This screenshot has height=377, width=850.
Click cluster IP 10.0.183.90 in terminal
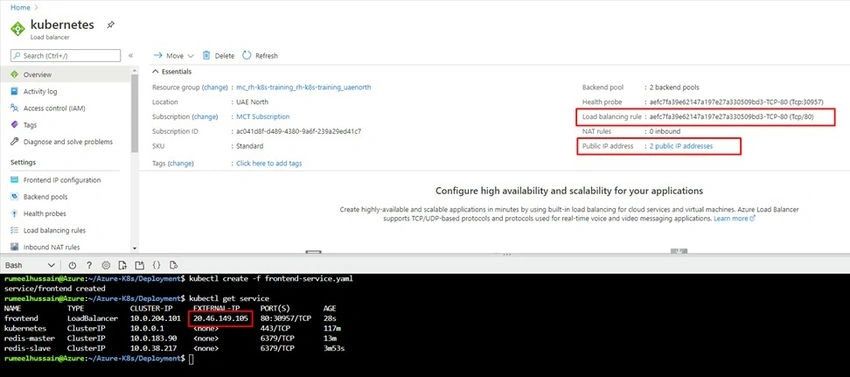pos(153,338)
